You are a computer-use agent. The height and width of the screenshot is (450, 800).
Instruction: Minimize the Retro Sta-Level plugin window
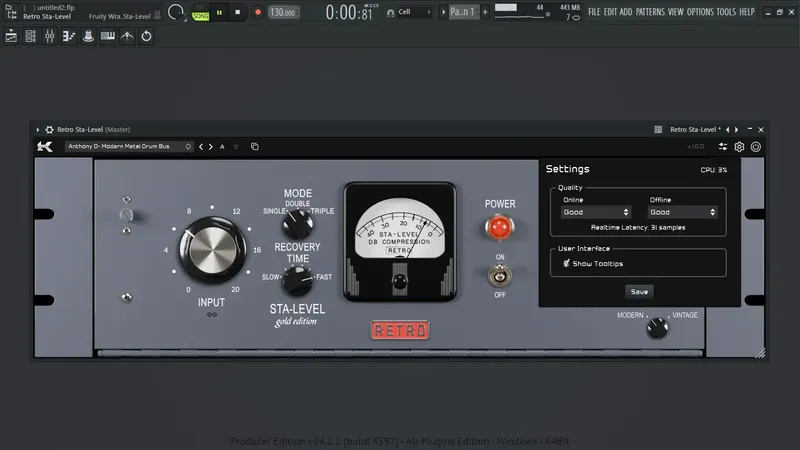(x=749, y=130)
